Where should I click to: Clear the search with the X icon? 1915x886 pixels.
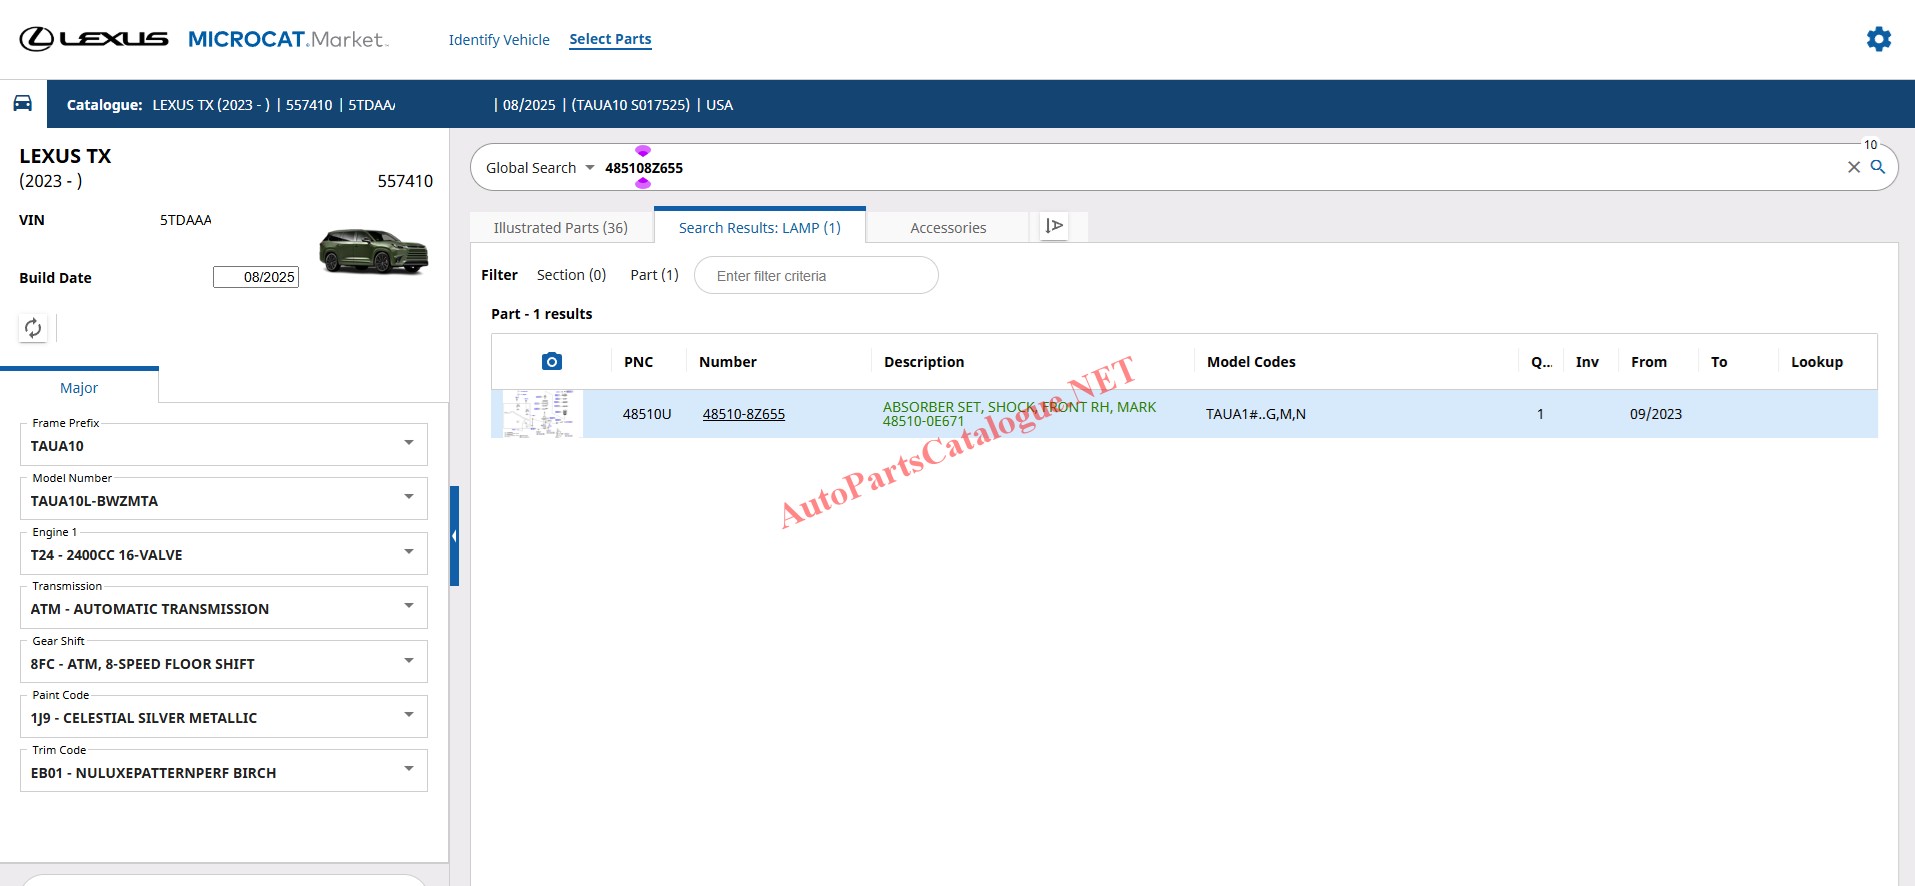pyautogui.click(x=1853, y=167)
